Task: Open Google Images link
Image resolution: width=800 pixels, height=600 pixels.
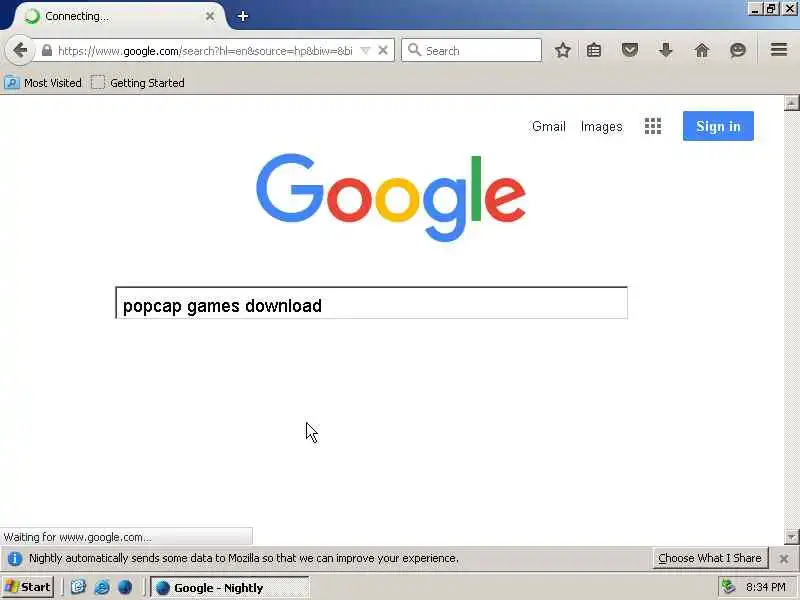Action: click(602, 126)
